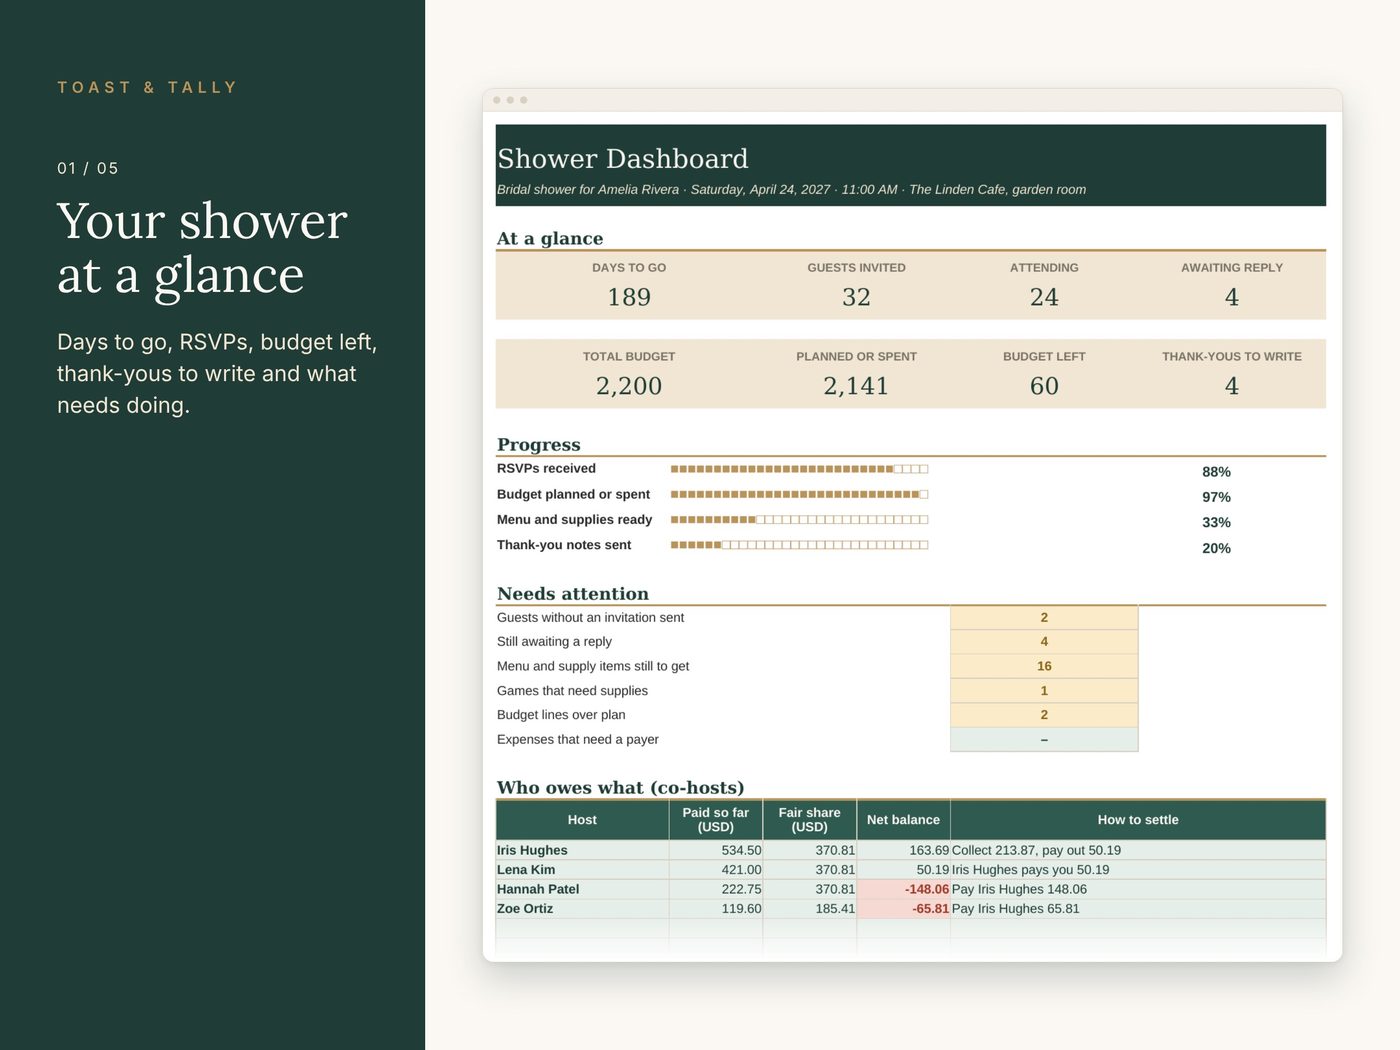Click the 88% RSVPs received percentage
The image size is (1400, 1050).
coord(1216,472)
